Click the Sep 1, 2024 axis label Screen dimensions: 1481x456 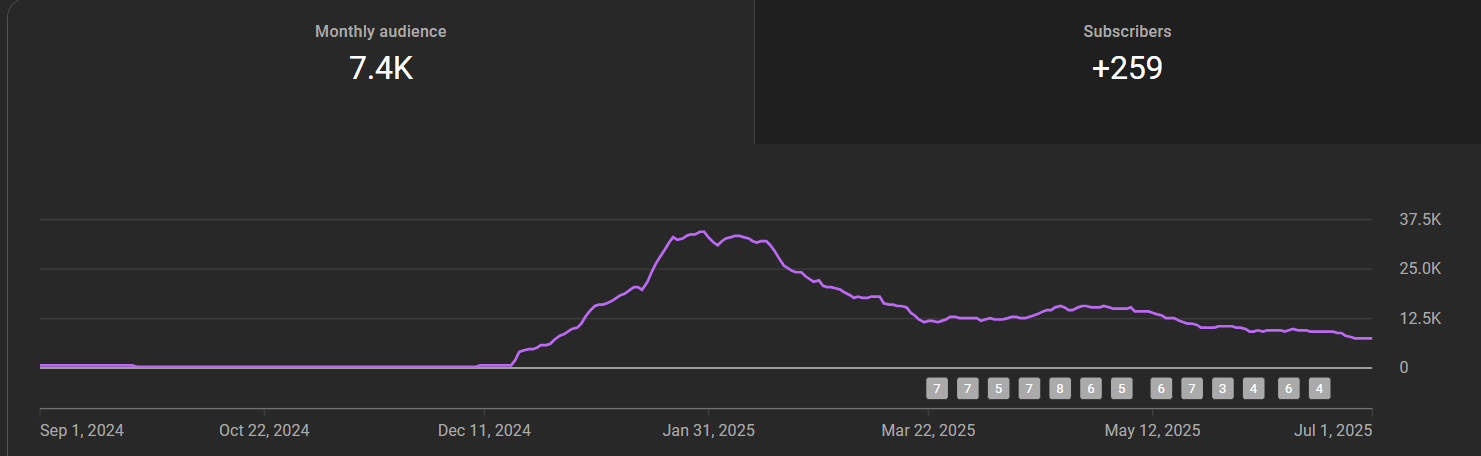pyautogui.click(x=82, y=431)
